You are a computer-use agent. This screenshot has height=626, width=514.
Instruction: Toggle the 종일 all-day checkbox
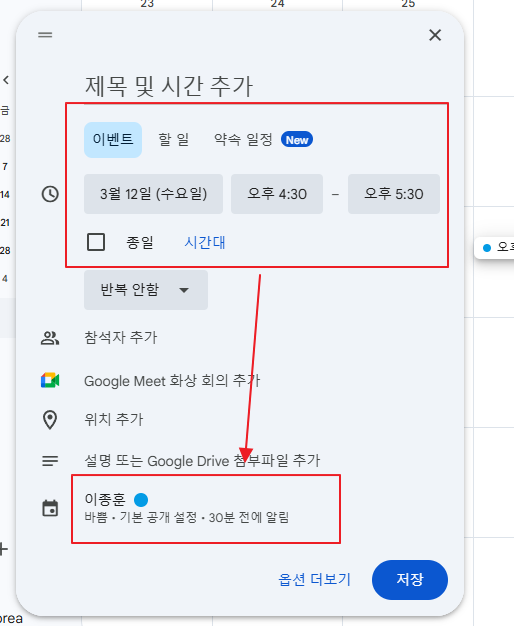[x=96, y=242]
